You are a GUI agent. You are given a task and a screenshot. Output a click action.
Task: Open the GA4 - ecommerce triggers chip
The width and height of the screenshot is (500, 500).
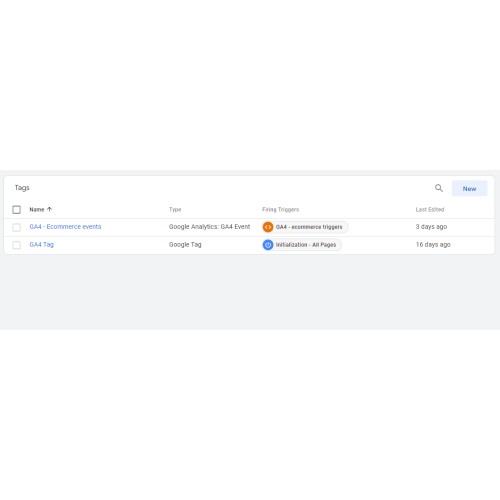click(x=305, y=227)
